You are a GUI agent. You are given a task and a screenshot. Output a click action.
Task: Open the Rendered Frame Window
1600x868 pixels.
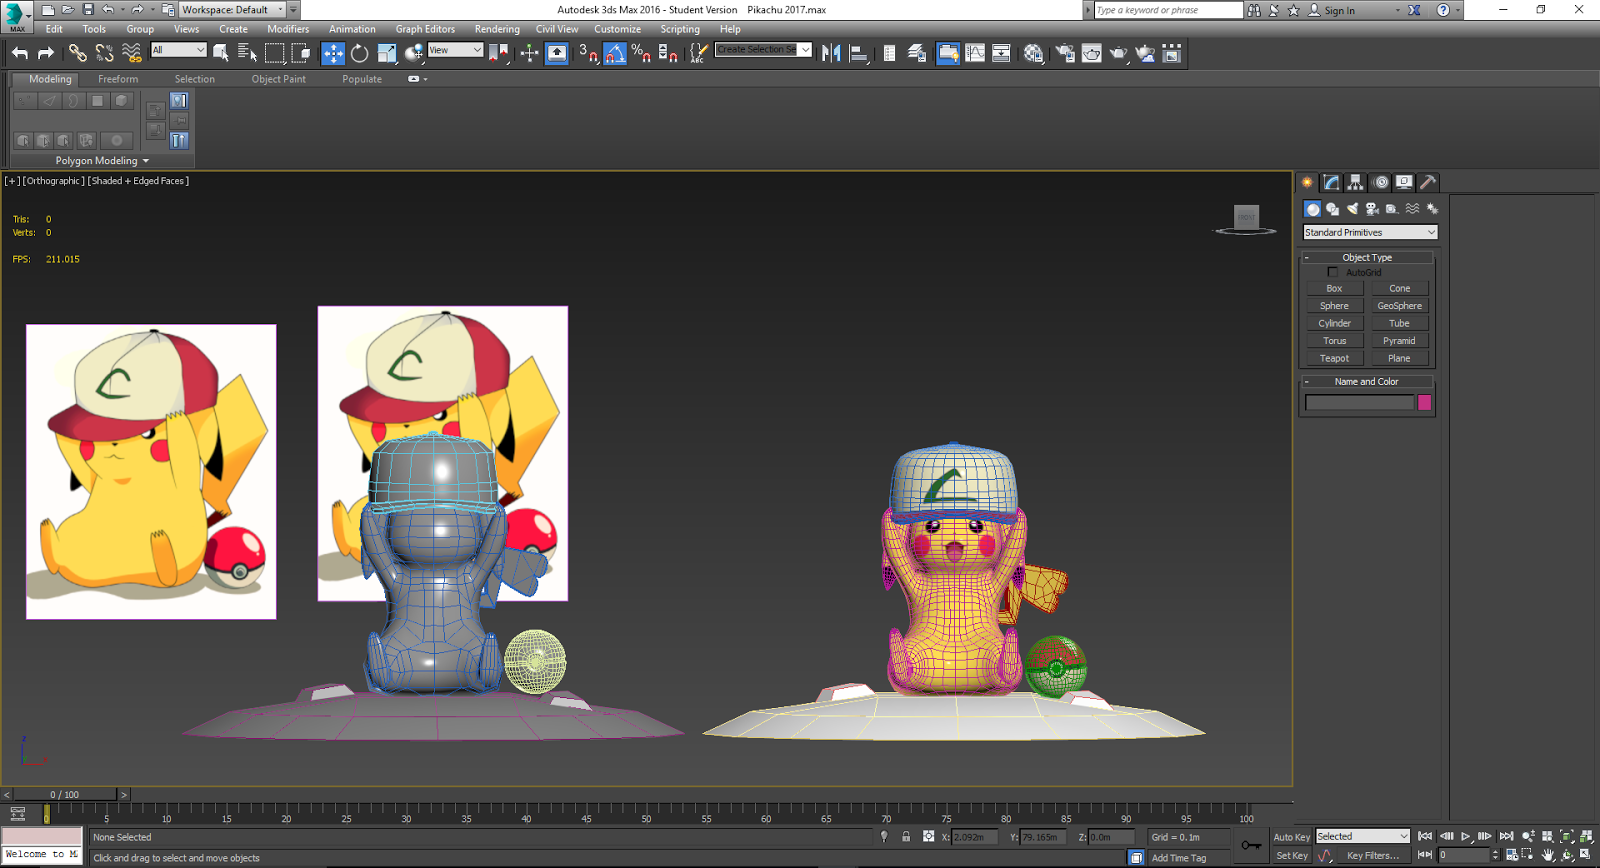tap(1091, 53)
